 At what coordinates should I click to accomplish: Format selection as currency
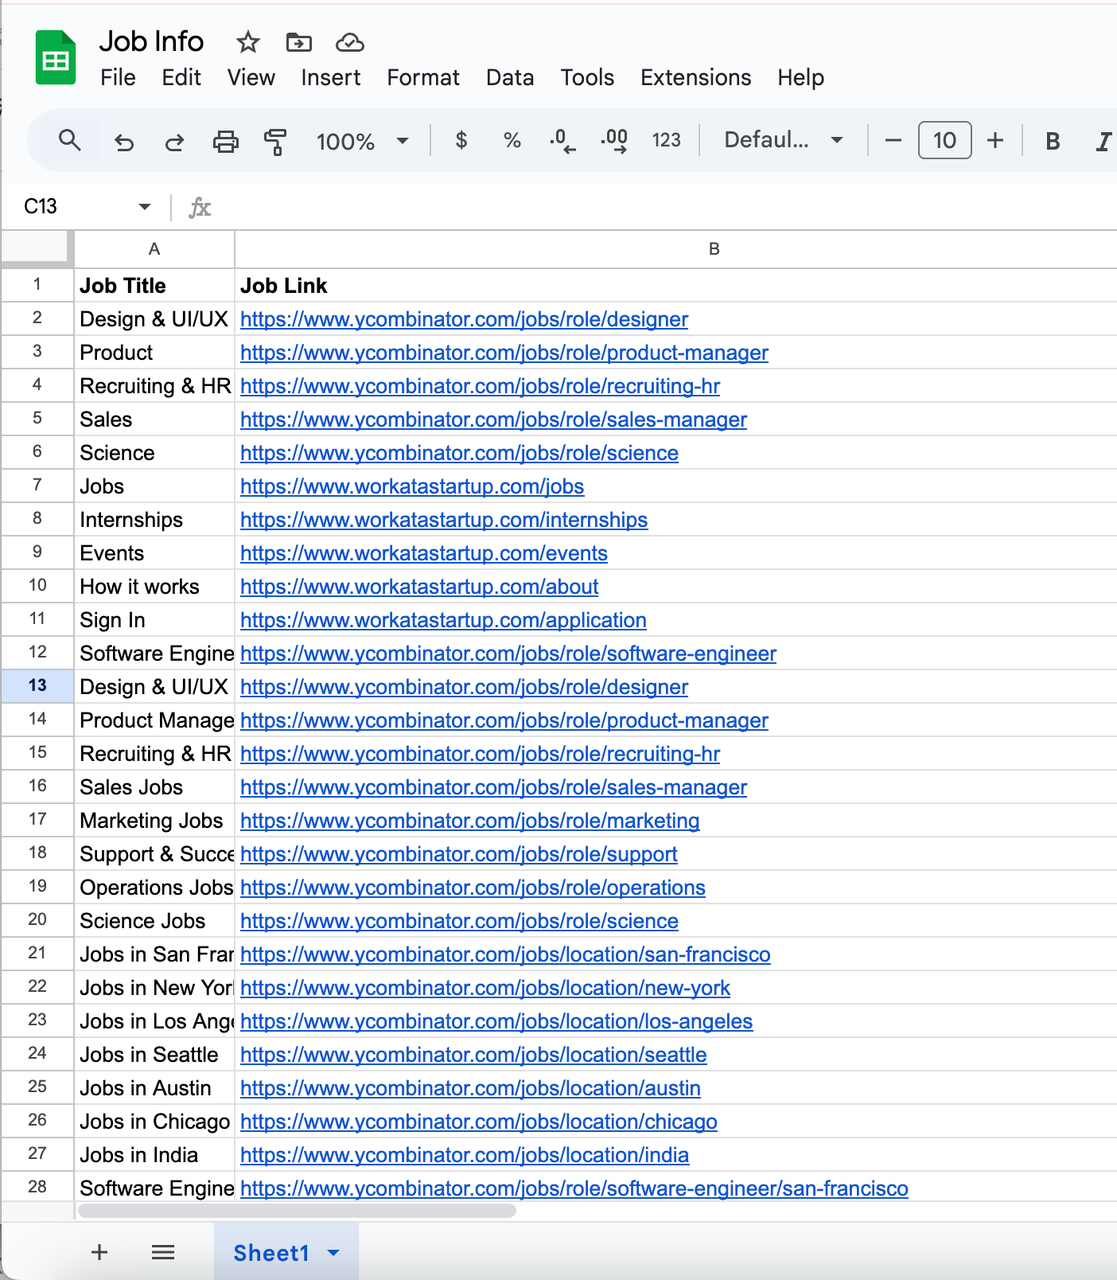coord(461,141)
